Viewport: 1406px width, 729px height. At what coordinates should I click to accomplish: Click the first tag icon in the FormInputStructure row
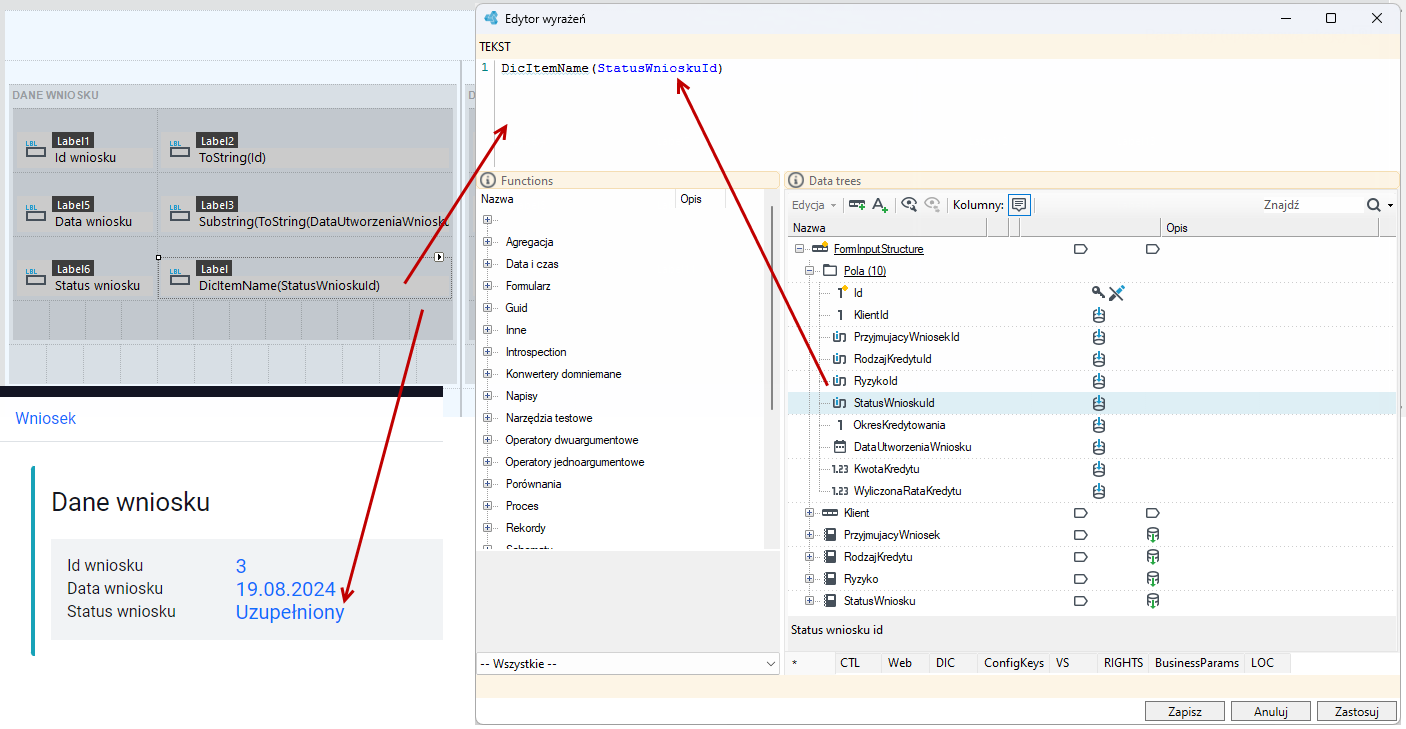point(1080,249)
